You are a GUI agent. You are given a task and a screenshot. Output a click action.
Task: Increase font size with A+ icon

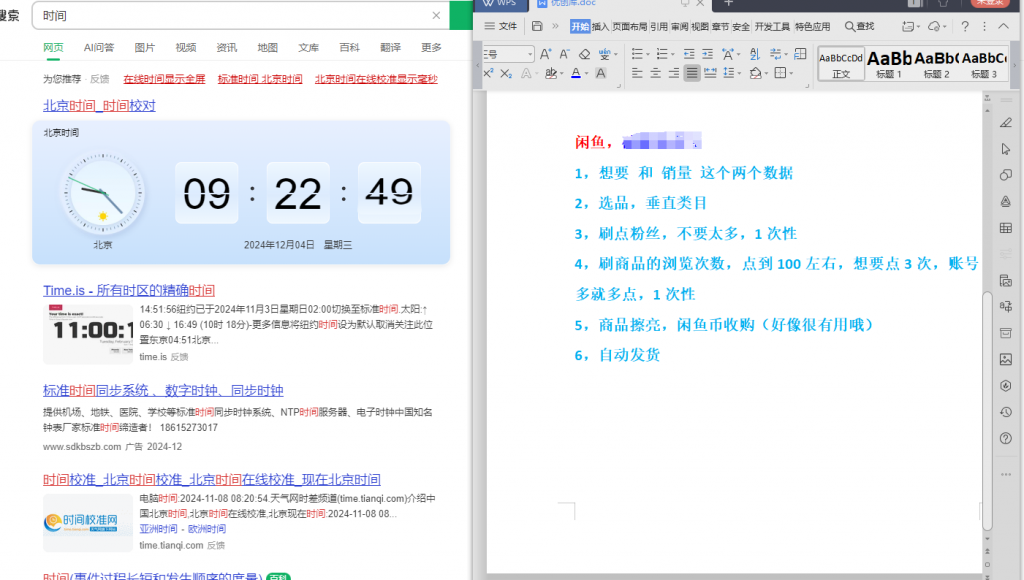click(x=545, y=54)
